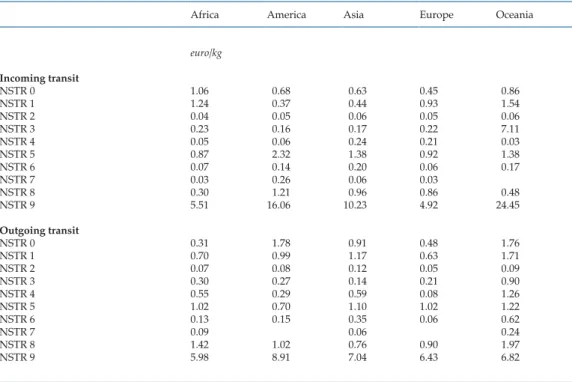572x382 pixels.
Task: Click the value 0.17 in Oceania column
Action: coord(510,167)
